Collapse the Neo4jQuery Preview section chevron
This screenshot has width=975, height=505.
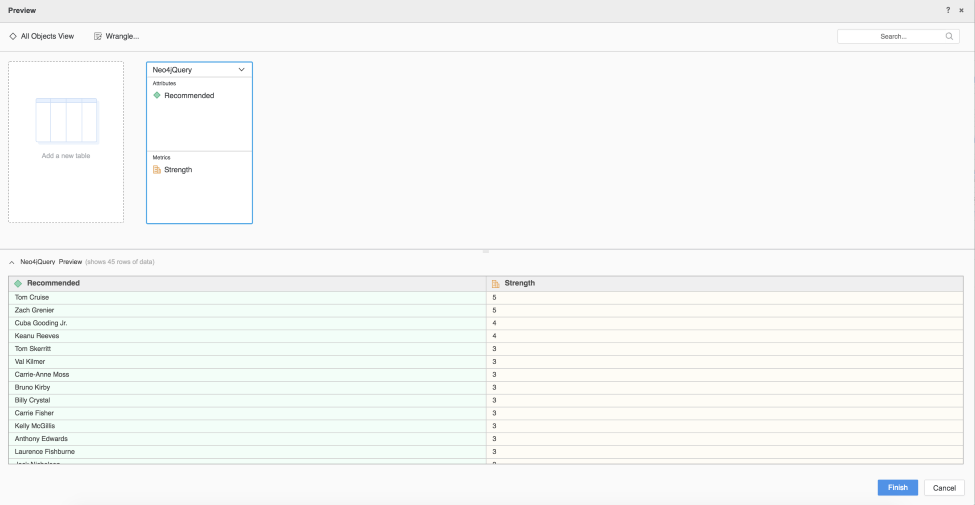click(12, 262)
